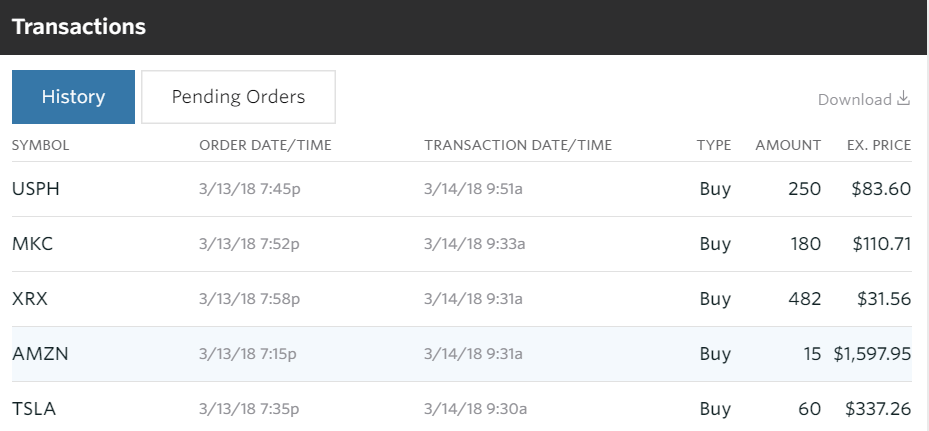Open the MKC stock symbol
Viewport: 929px width, 431px height.
pyautogui.click(x=32, y=244)
